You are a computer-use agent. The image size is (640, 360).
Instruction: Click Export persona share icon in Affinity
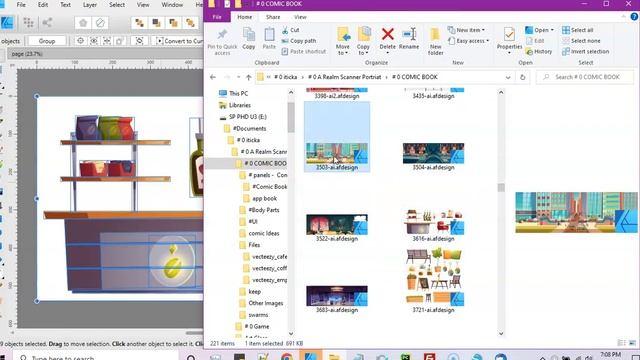47,23
